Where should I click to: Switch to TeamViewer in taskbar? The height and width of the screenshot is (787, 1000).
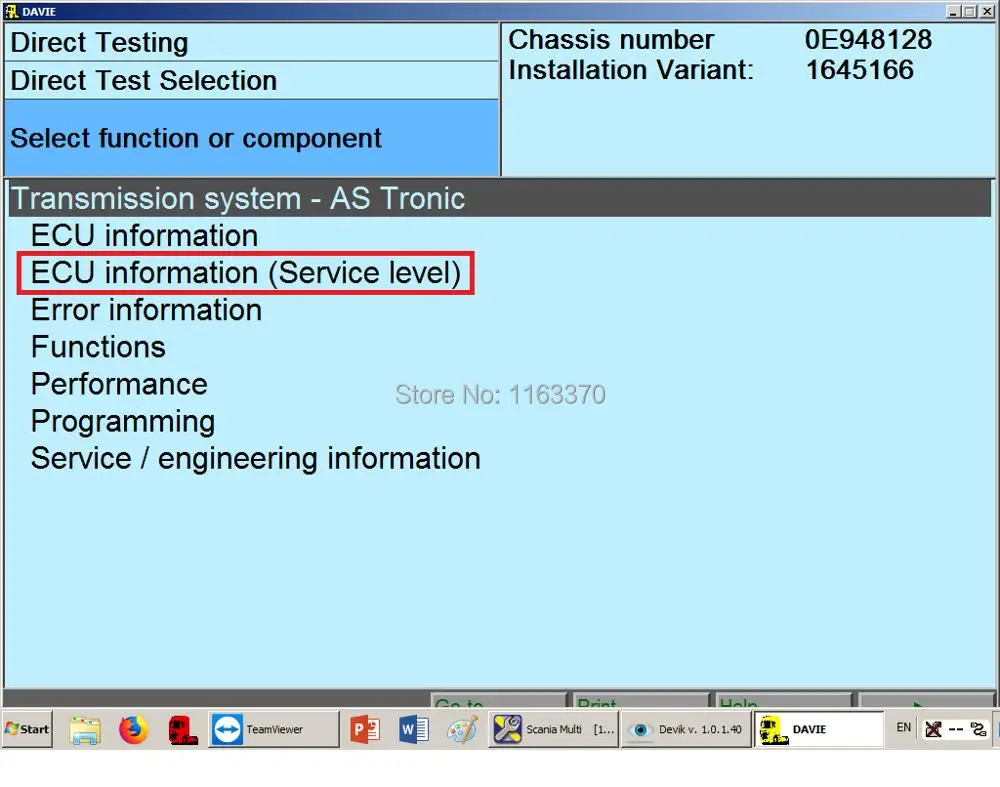274,729
